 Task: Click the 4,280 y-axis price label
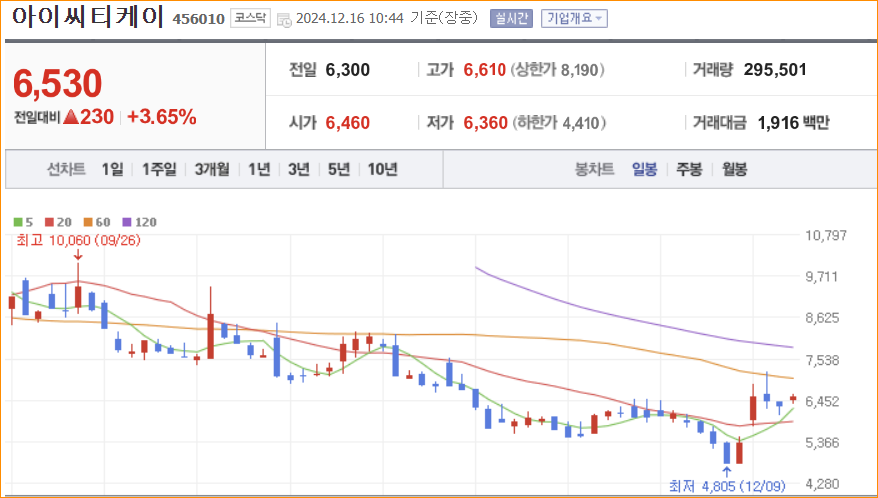coord(821,484)
